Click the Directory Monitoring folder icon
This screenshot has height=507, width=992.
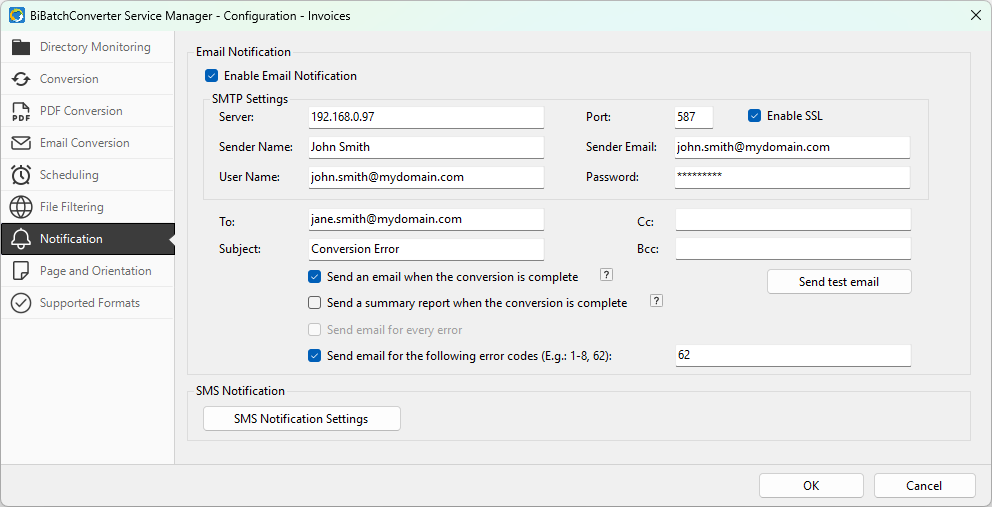click(21, 47)
